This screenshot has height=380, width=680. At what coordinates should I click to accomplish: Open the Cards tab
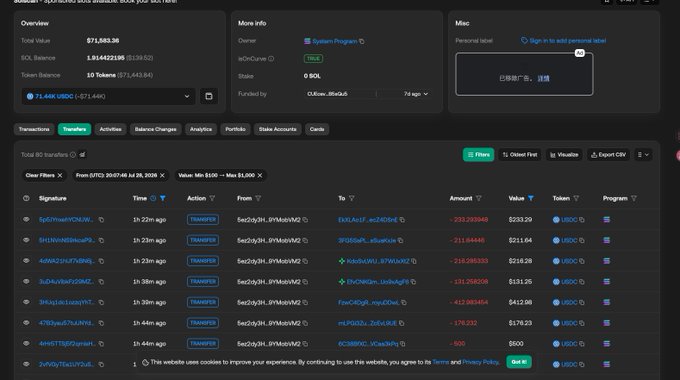(x=317, y=129)
